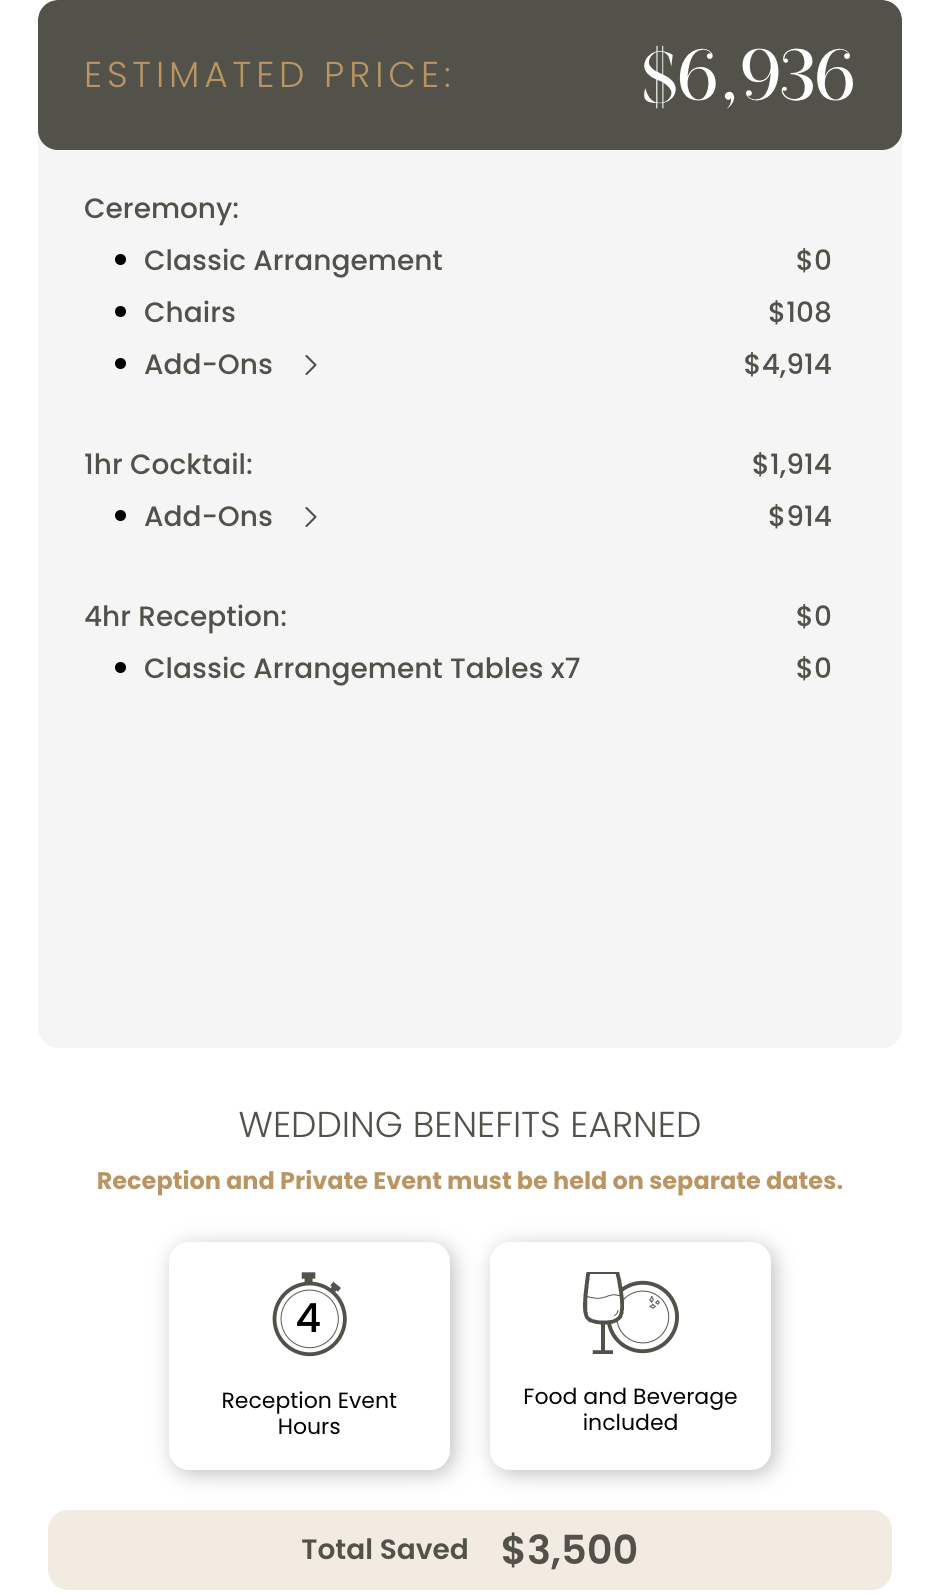Click Classic Arrangement Tables x7 item

pyautogui.click(x=362, y=669)
